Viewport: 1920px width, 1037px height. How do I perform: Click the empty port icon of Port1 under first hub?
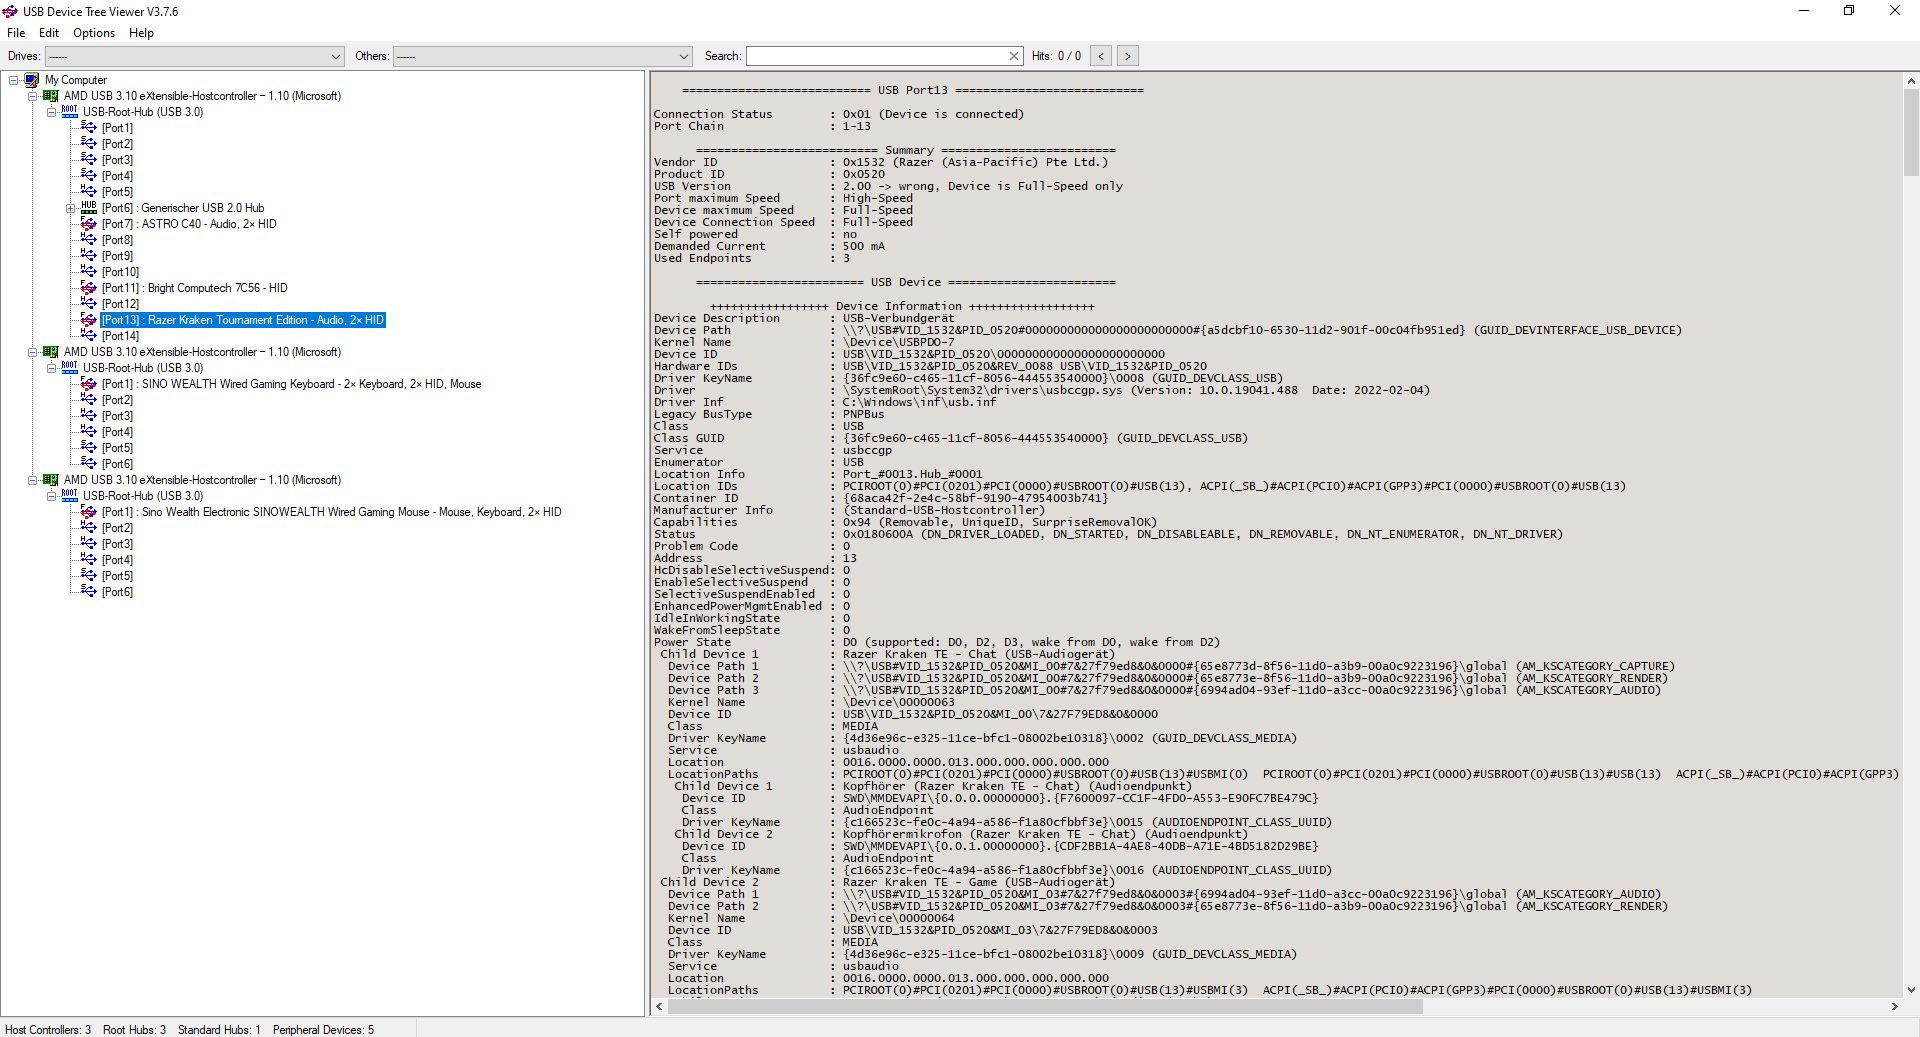coord(89,128)
